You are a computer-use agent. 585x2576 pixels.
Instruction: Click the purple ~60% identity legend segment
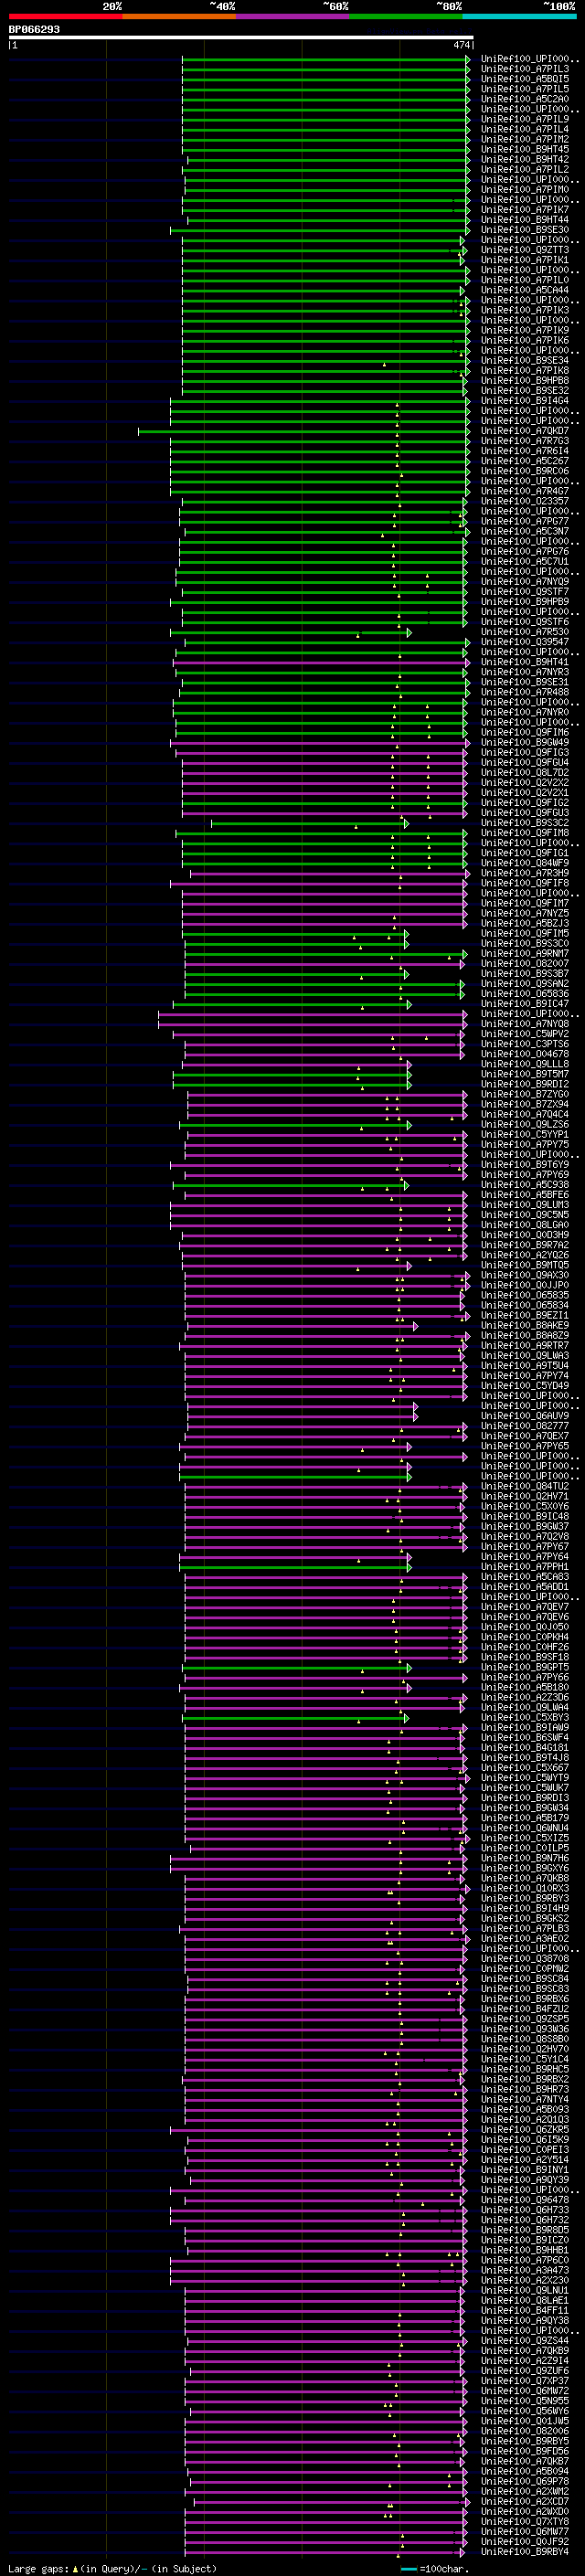[293, 16]
